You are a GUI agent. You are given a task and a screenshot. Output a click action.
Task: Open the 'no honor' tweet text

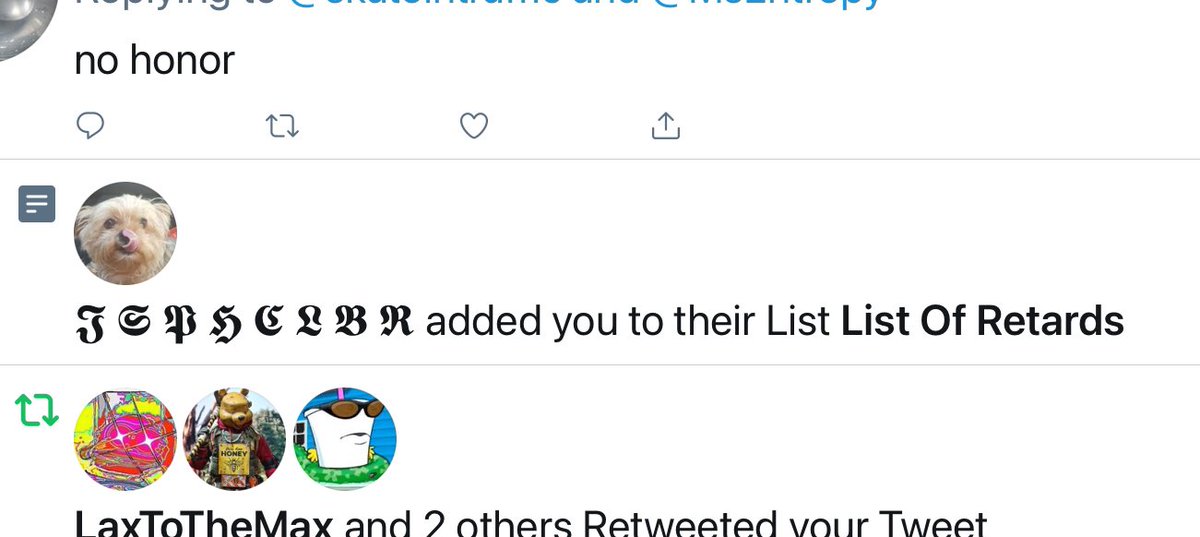pyautogui.click(x=154, y=61)
